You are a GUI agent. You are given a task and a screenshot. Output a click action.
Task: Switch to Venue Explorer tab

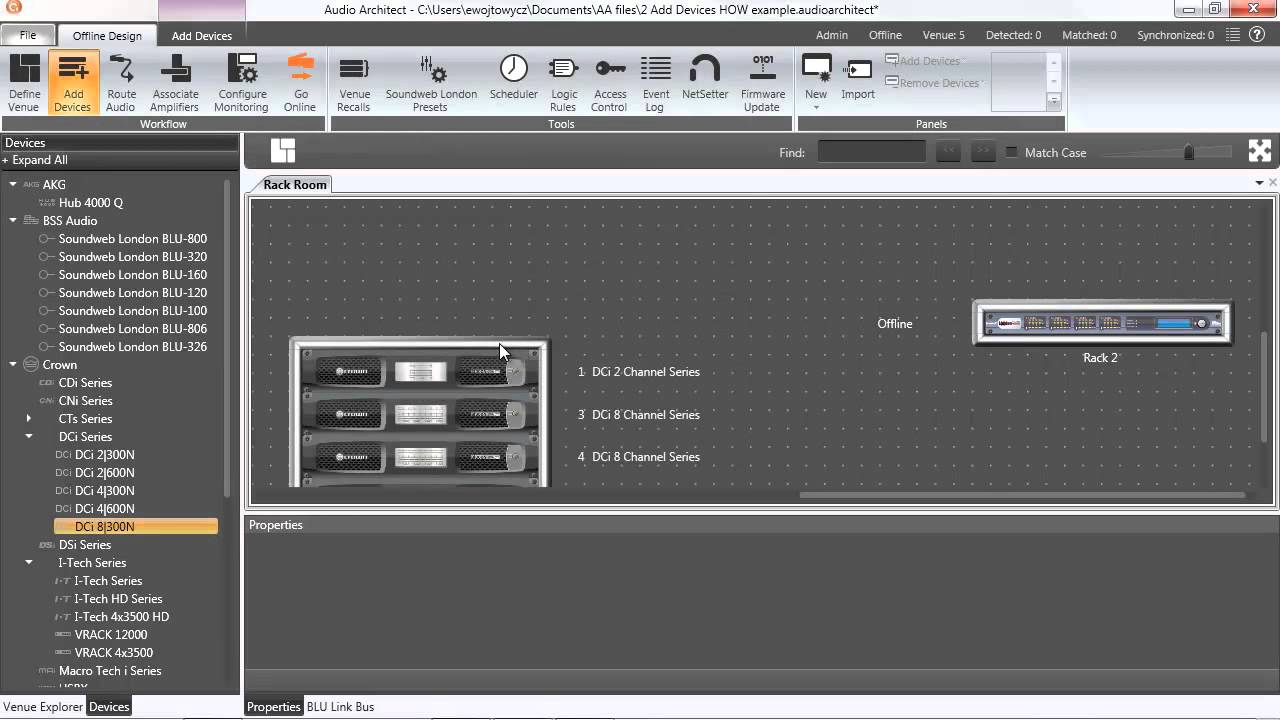tap(43, 707)
